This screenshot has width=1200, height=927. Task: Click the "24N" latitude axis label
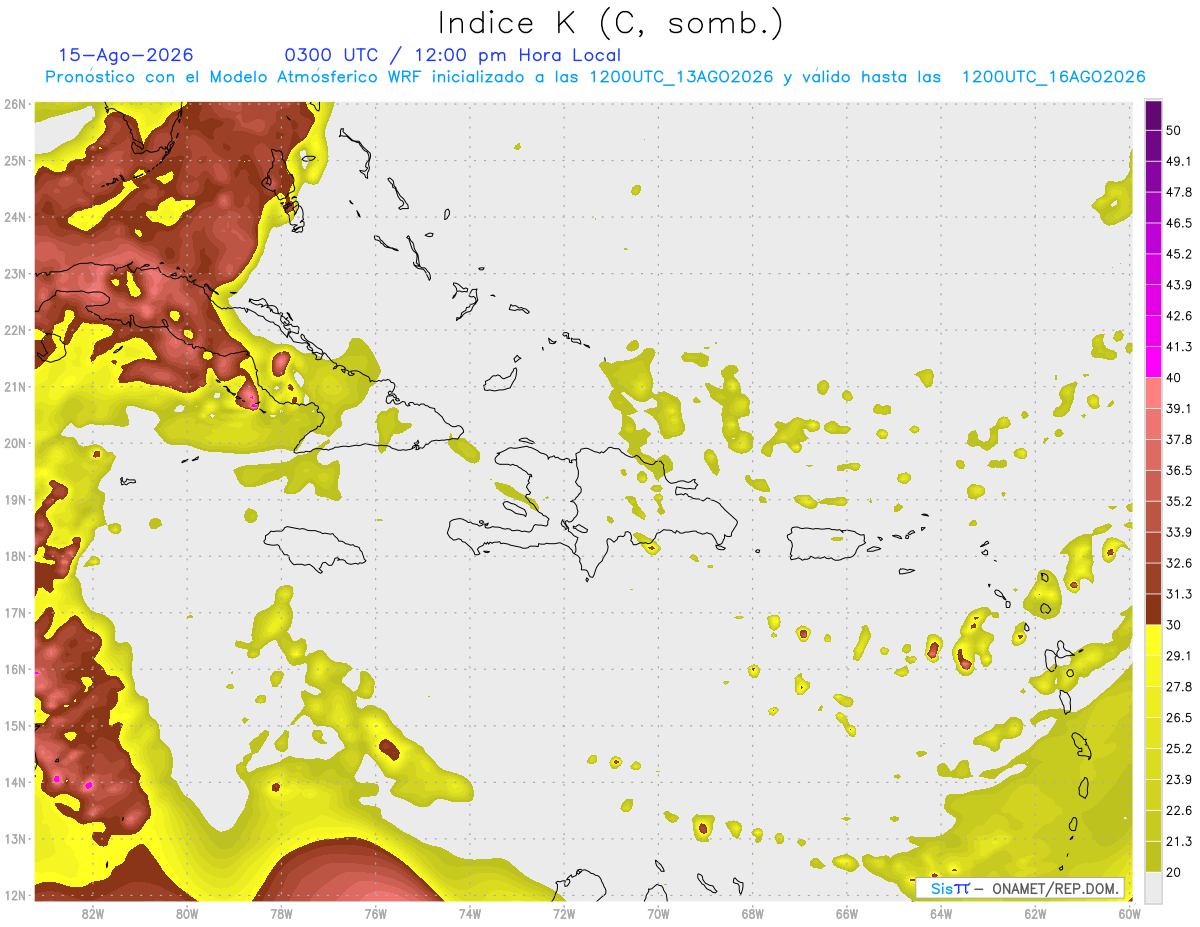coord(15,217)
